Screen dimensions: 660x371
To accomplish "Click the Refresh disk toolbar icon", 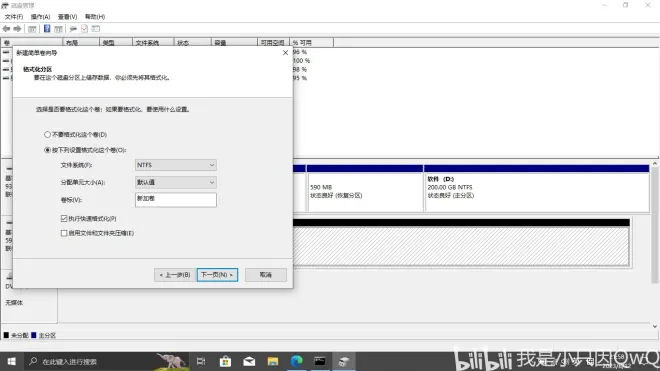I will pyautogui.click(x=73, y=29).
